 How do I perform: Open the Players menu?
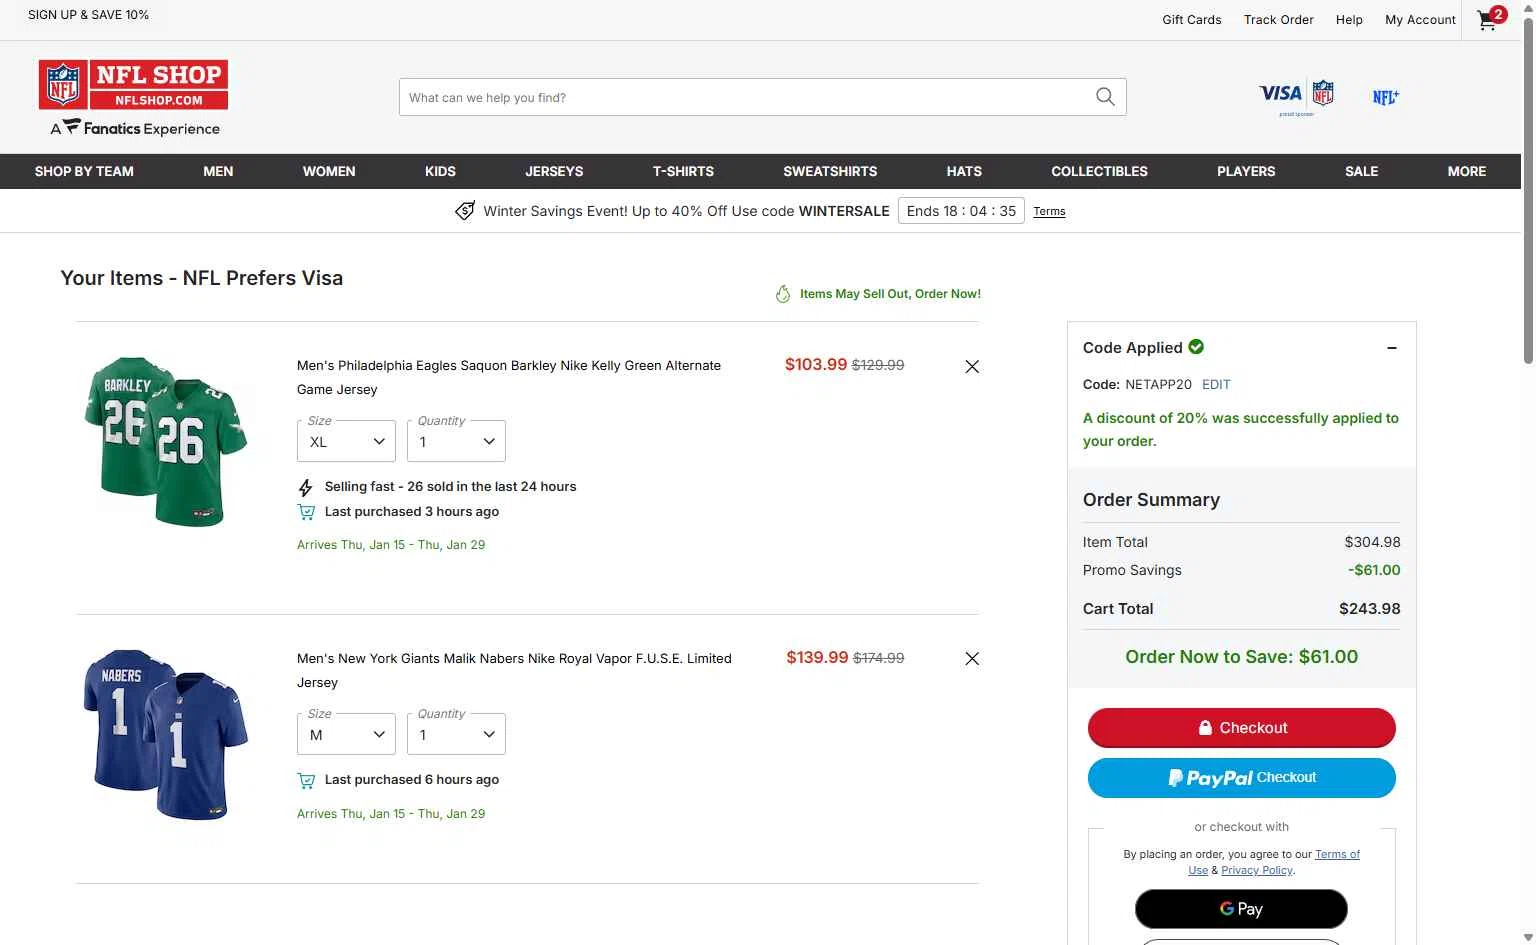pyautogui.click(x=1246, y=171)
